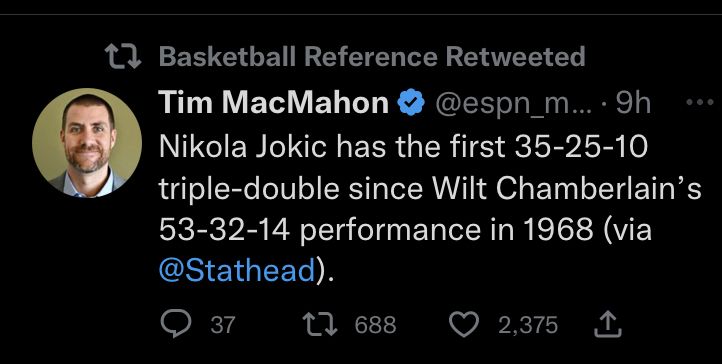Screen dimensions: 722x364
Task: Open Tim MacMahon's profile photo
Action: 87,143
